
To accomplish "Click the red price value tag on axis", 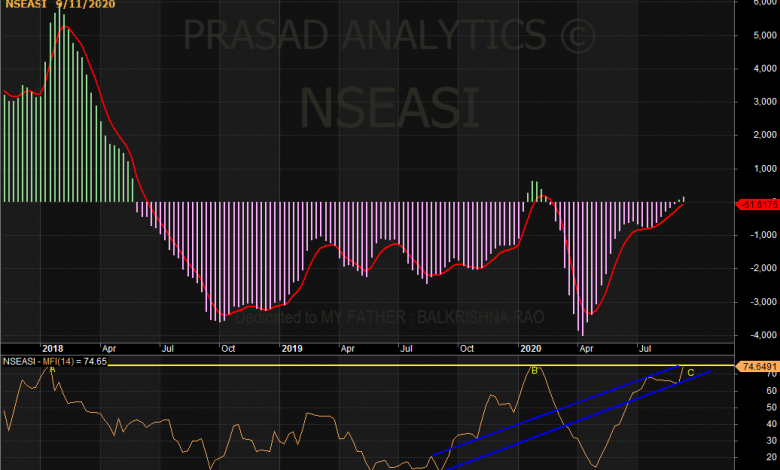I will pyautogui.click(x=756, y=205).
